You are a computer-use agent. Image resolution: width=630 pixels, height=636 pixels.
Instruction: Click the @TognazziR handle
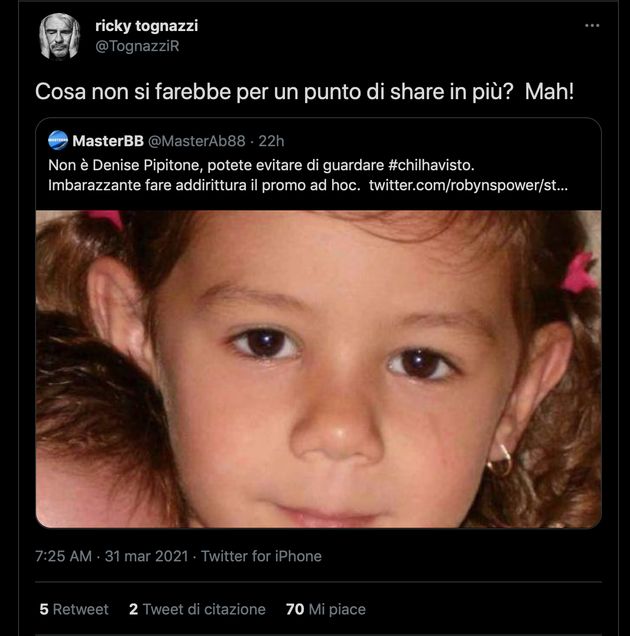tap(137, 46)
